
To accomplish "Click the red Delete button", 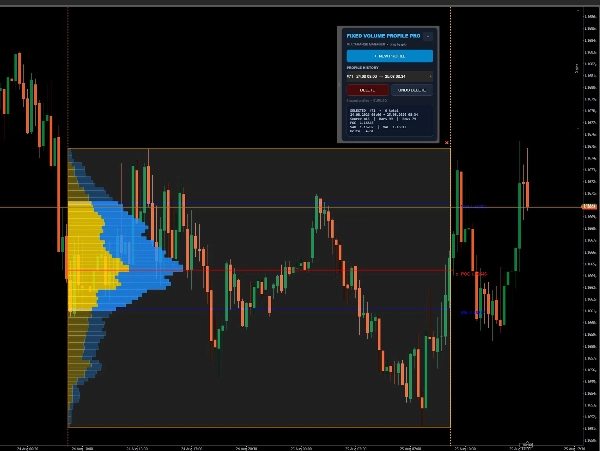I will point(367,90).
